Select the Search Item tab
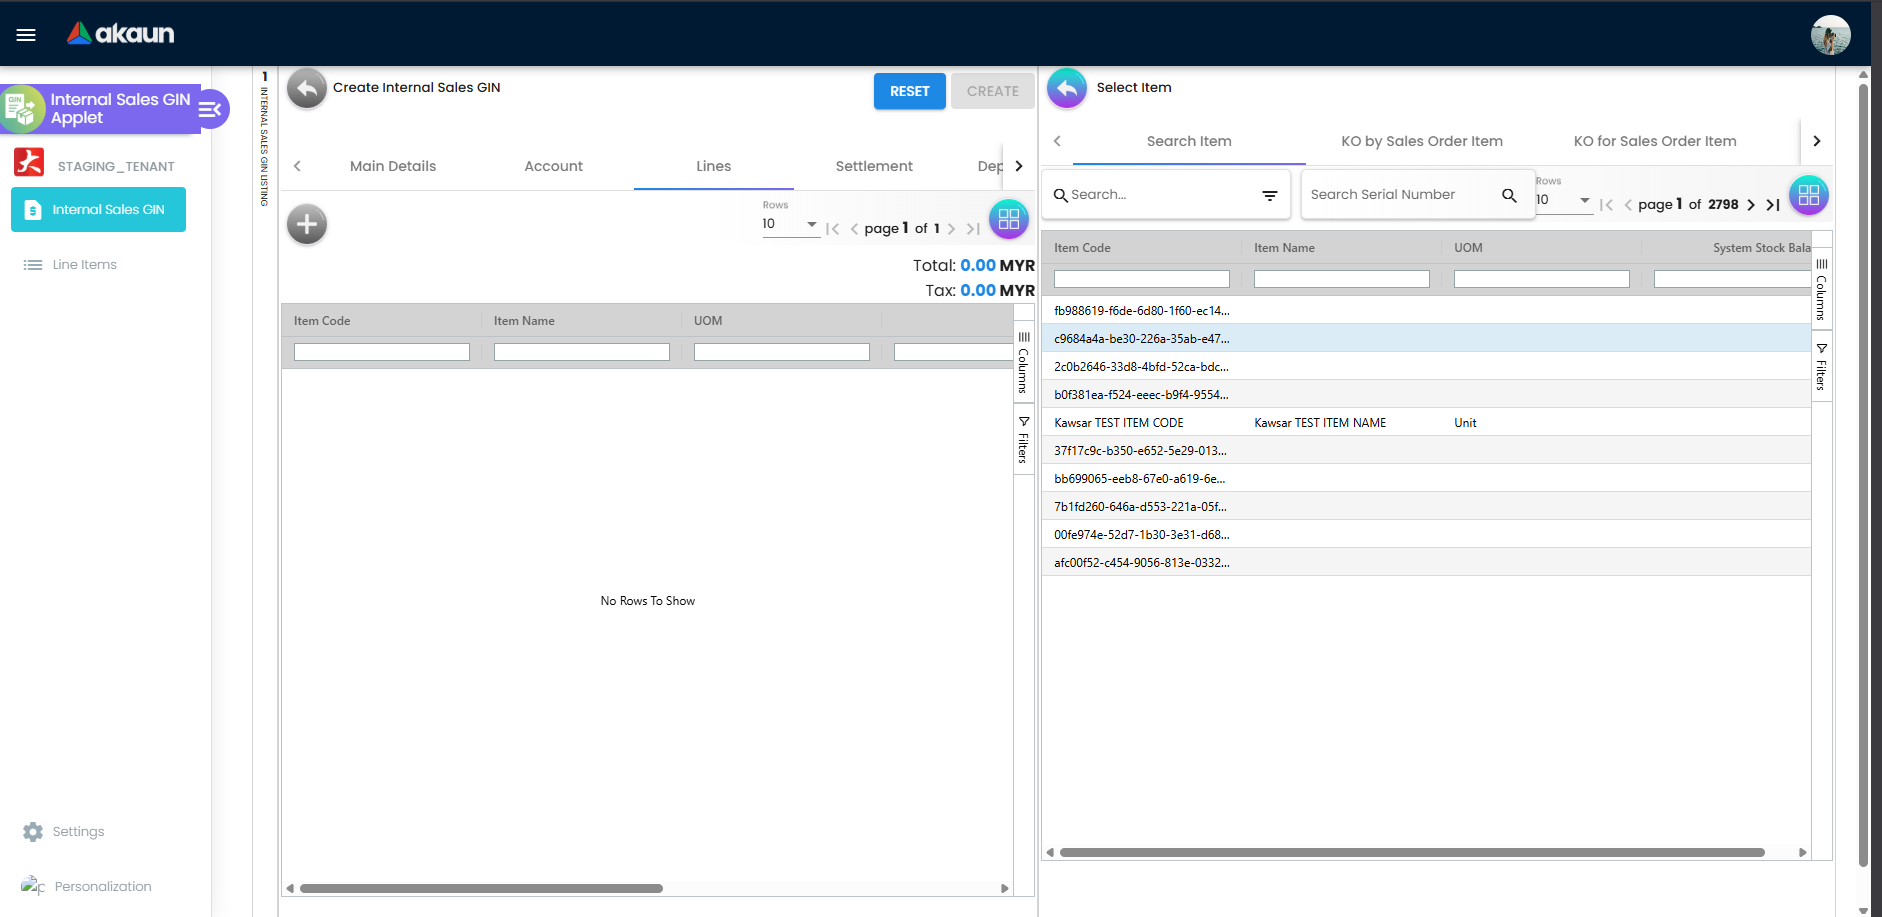The height and width of the screenshot is (917, 1882). click(x=1189, y=141)
